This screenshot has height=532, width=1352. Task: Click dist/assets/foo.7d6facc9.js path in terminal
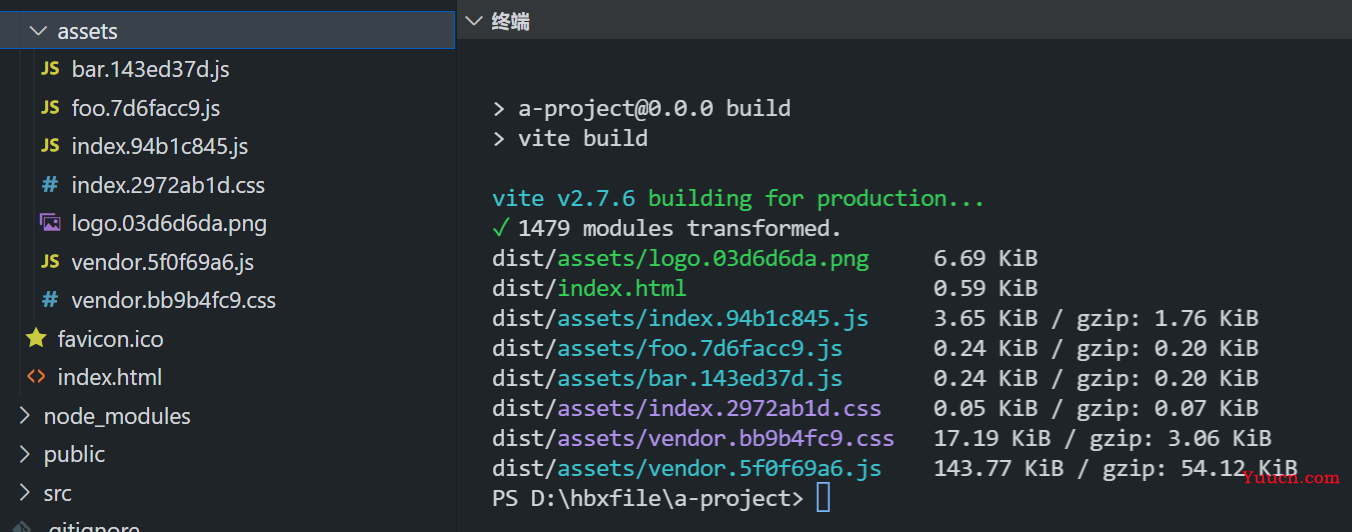[x=667, y=348]
